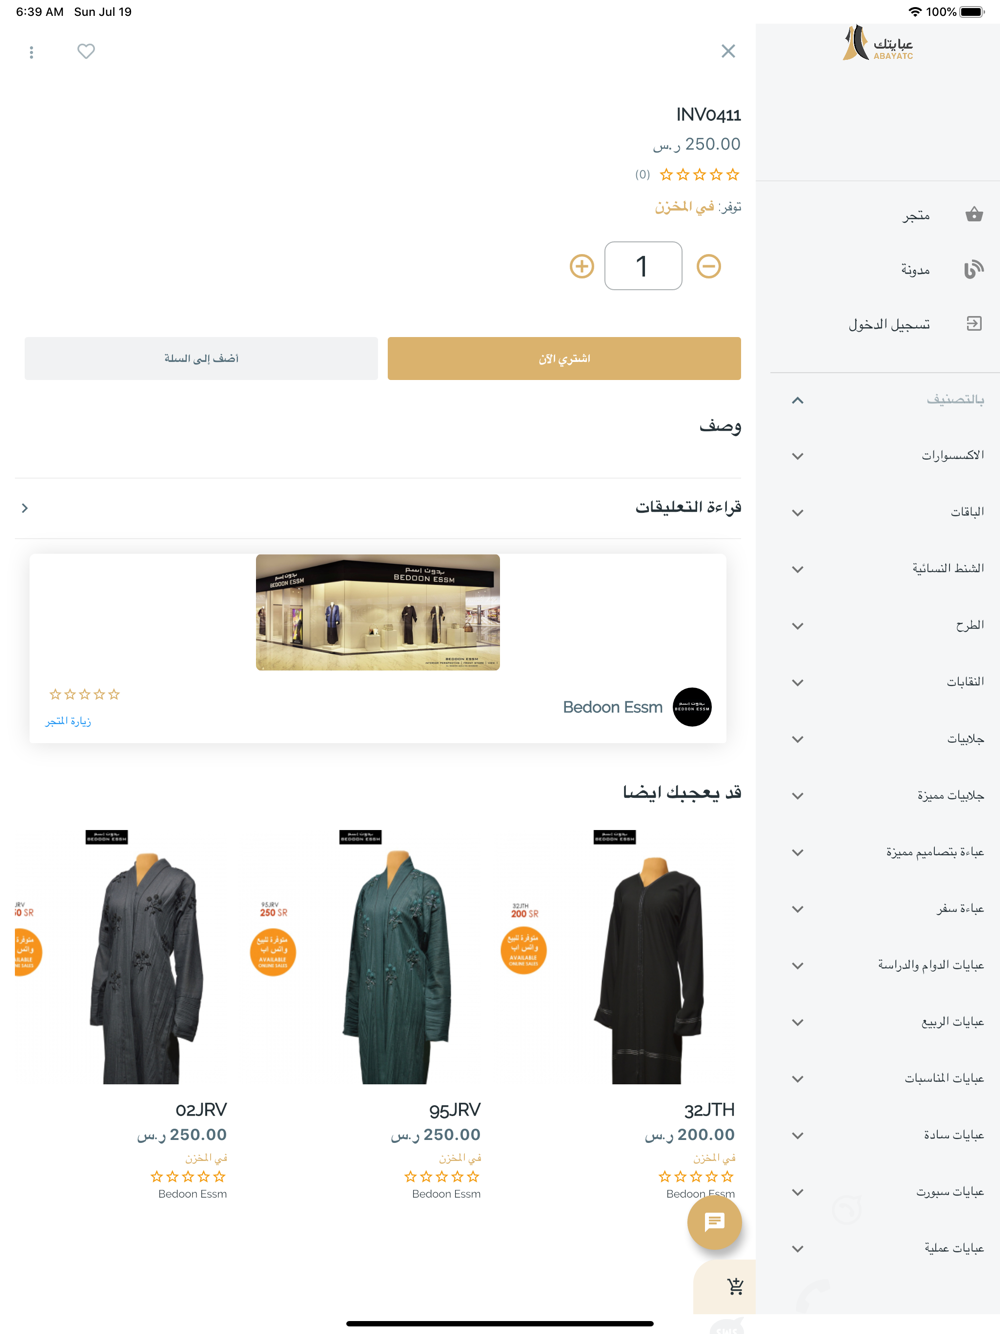1000x1334 pixels.
Task: Tap the اضف إلى السلة button
Action: tap(201, 358)
